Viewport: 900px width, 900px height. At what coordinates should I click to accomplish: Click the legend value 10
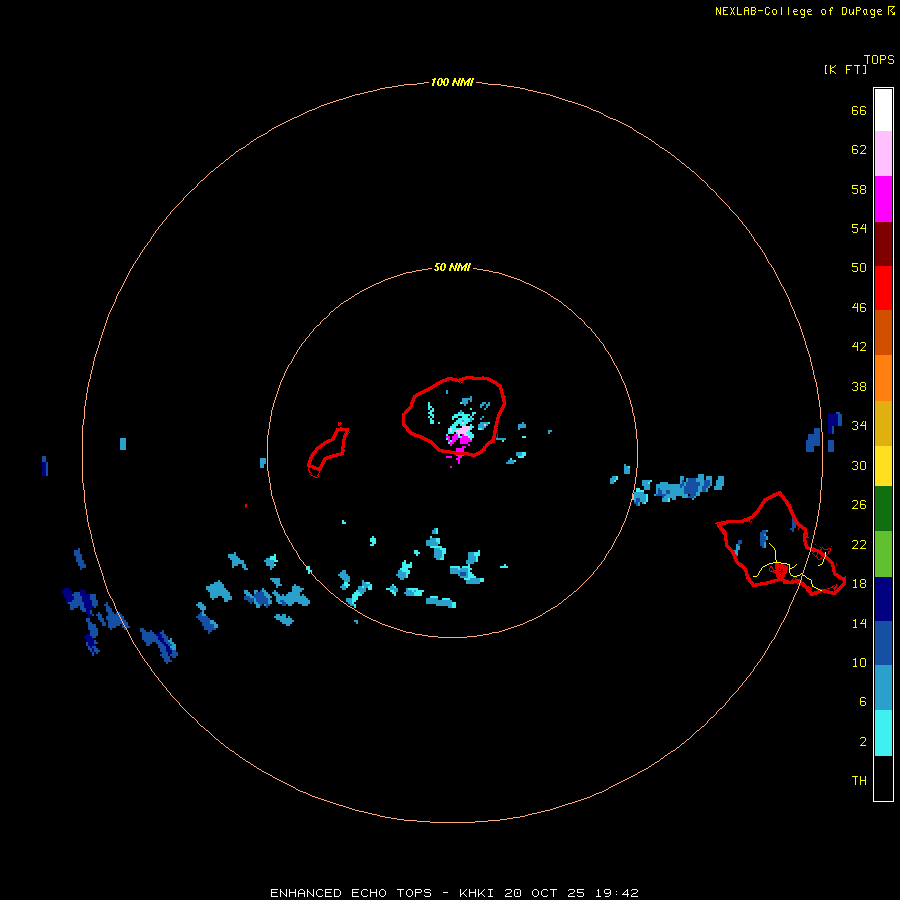859,662
